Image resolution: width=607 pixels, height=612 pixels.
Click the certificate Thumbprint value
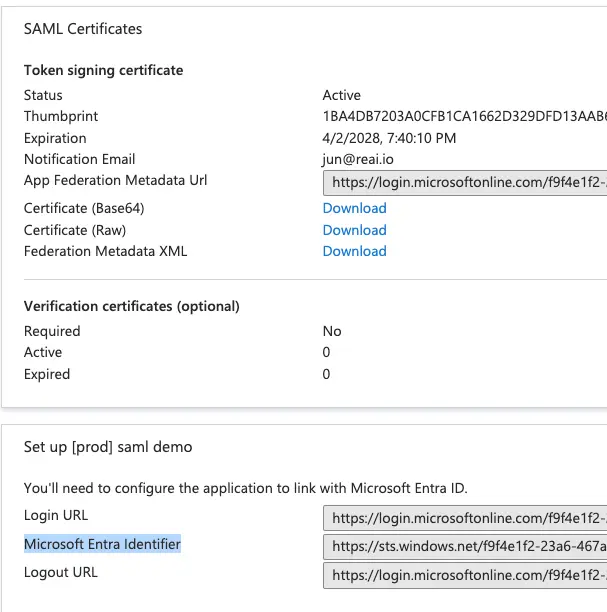pos(464,117)
